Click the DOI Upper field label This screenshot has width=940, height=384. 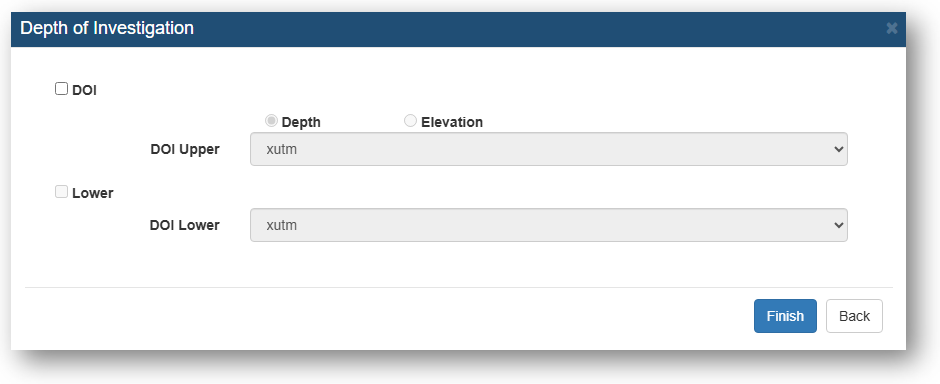click(185, 149)
